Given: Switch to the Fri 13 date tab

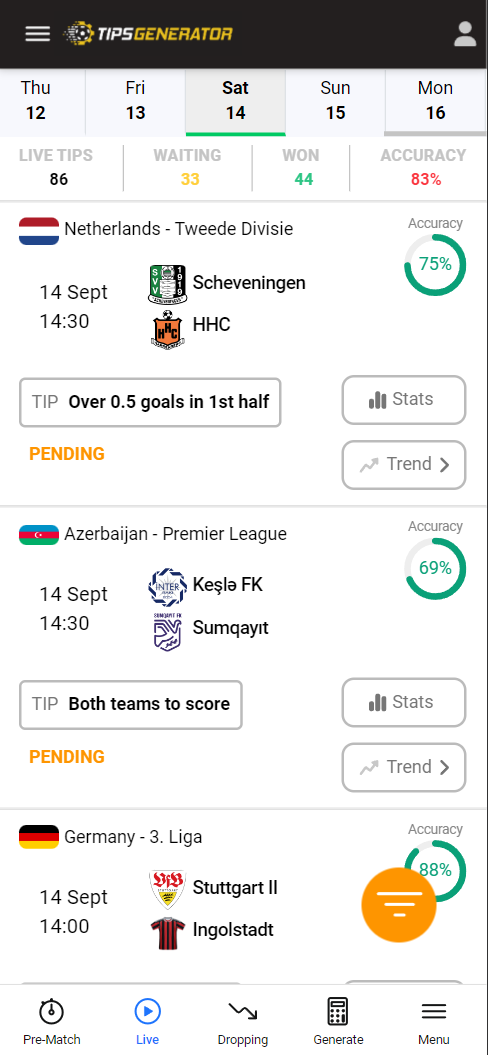Looking at the screenshot, I should (135, 101).
